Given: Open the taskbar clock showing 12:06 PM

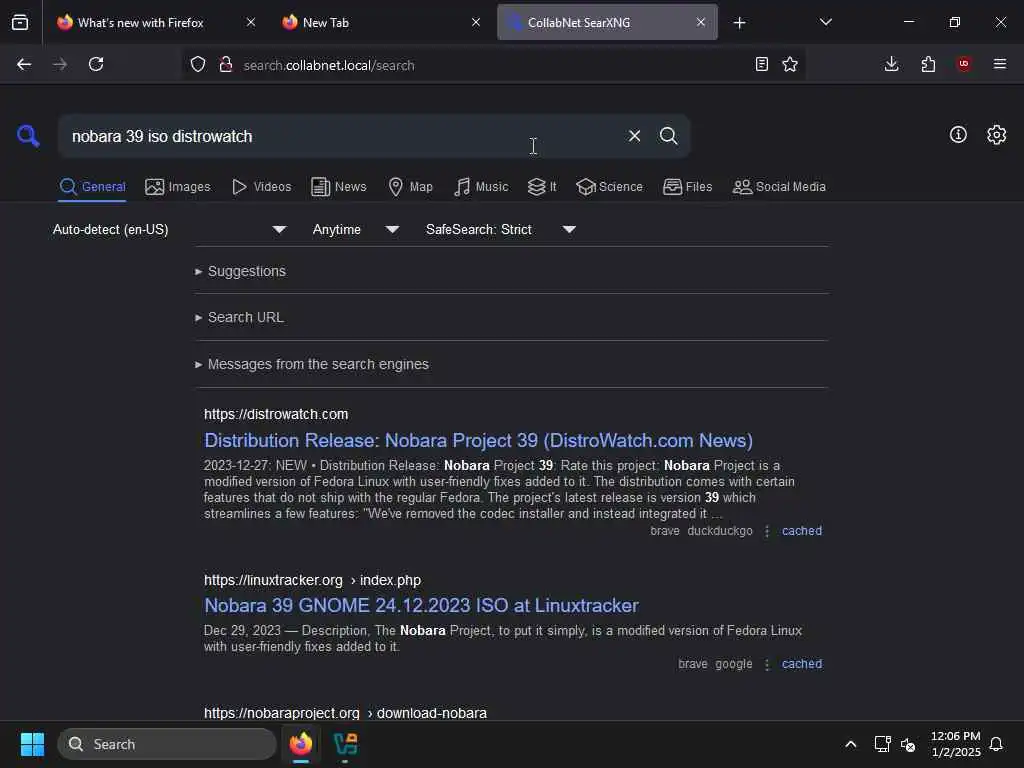Looking at the screenshot, I should [x=955, y=744].
